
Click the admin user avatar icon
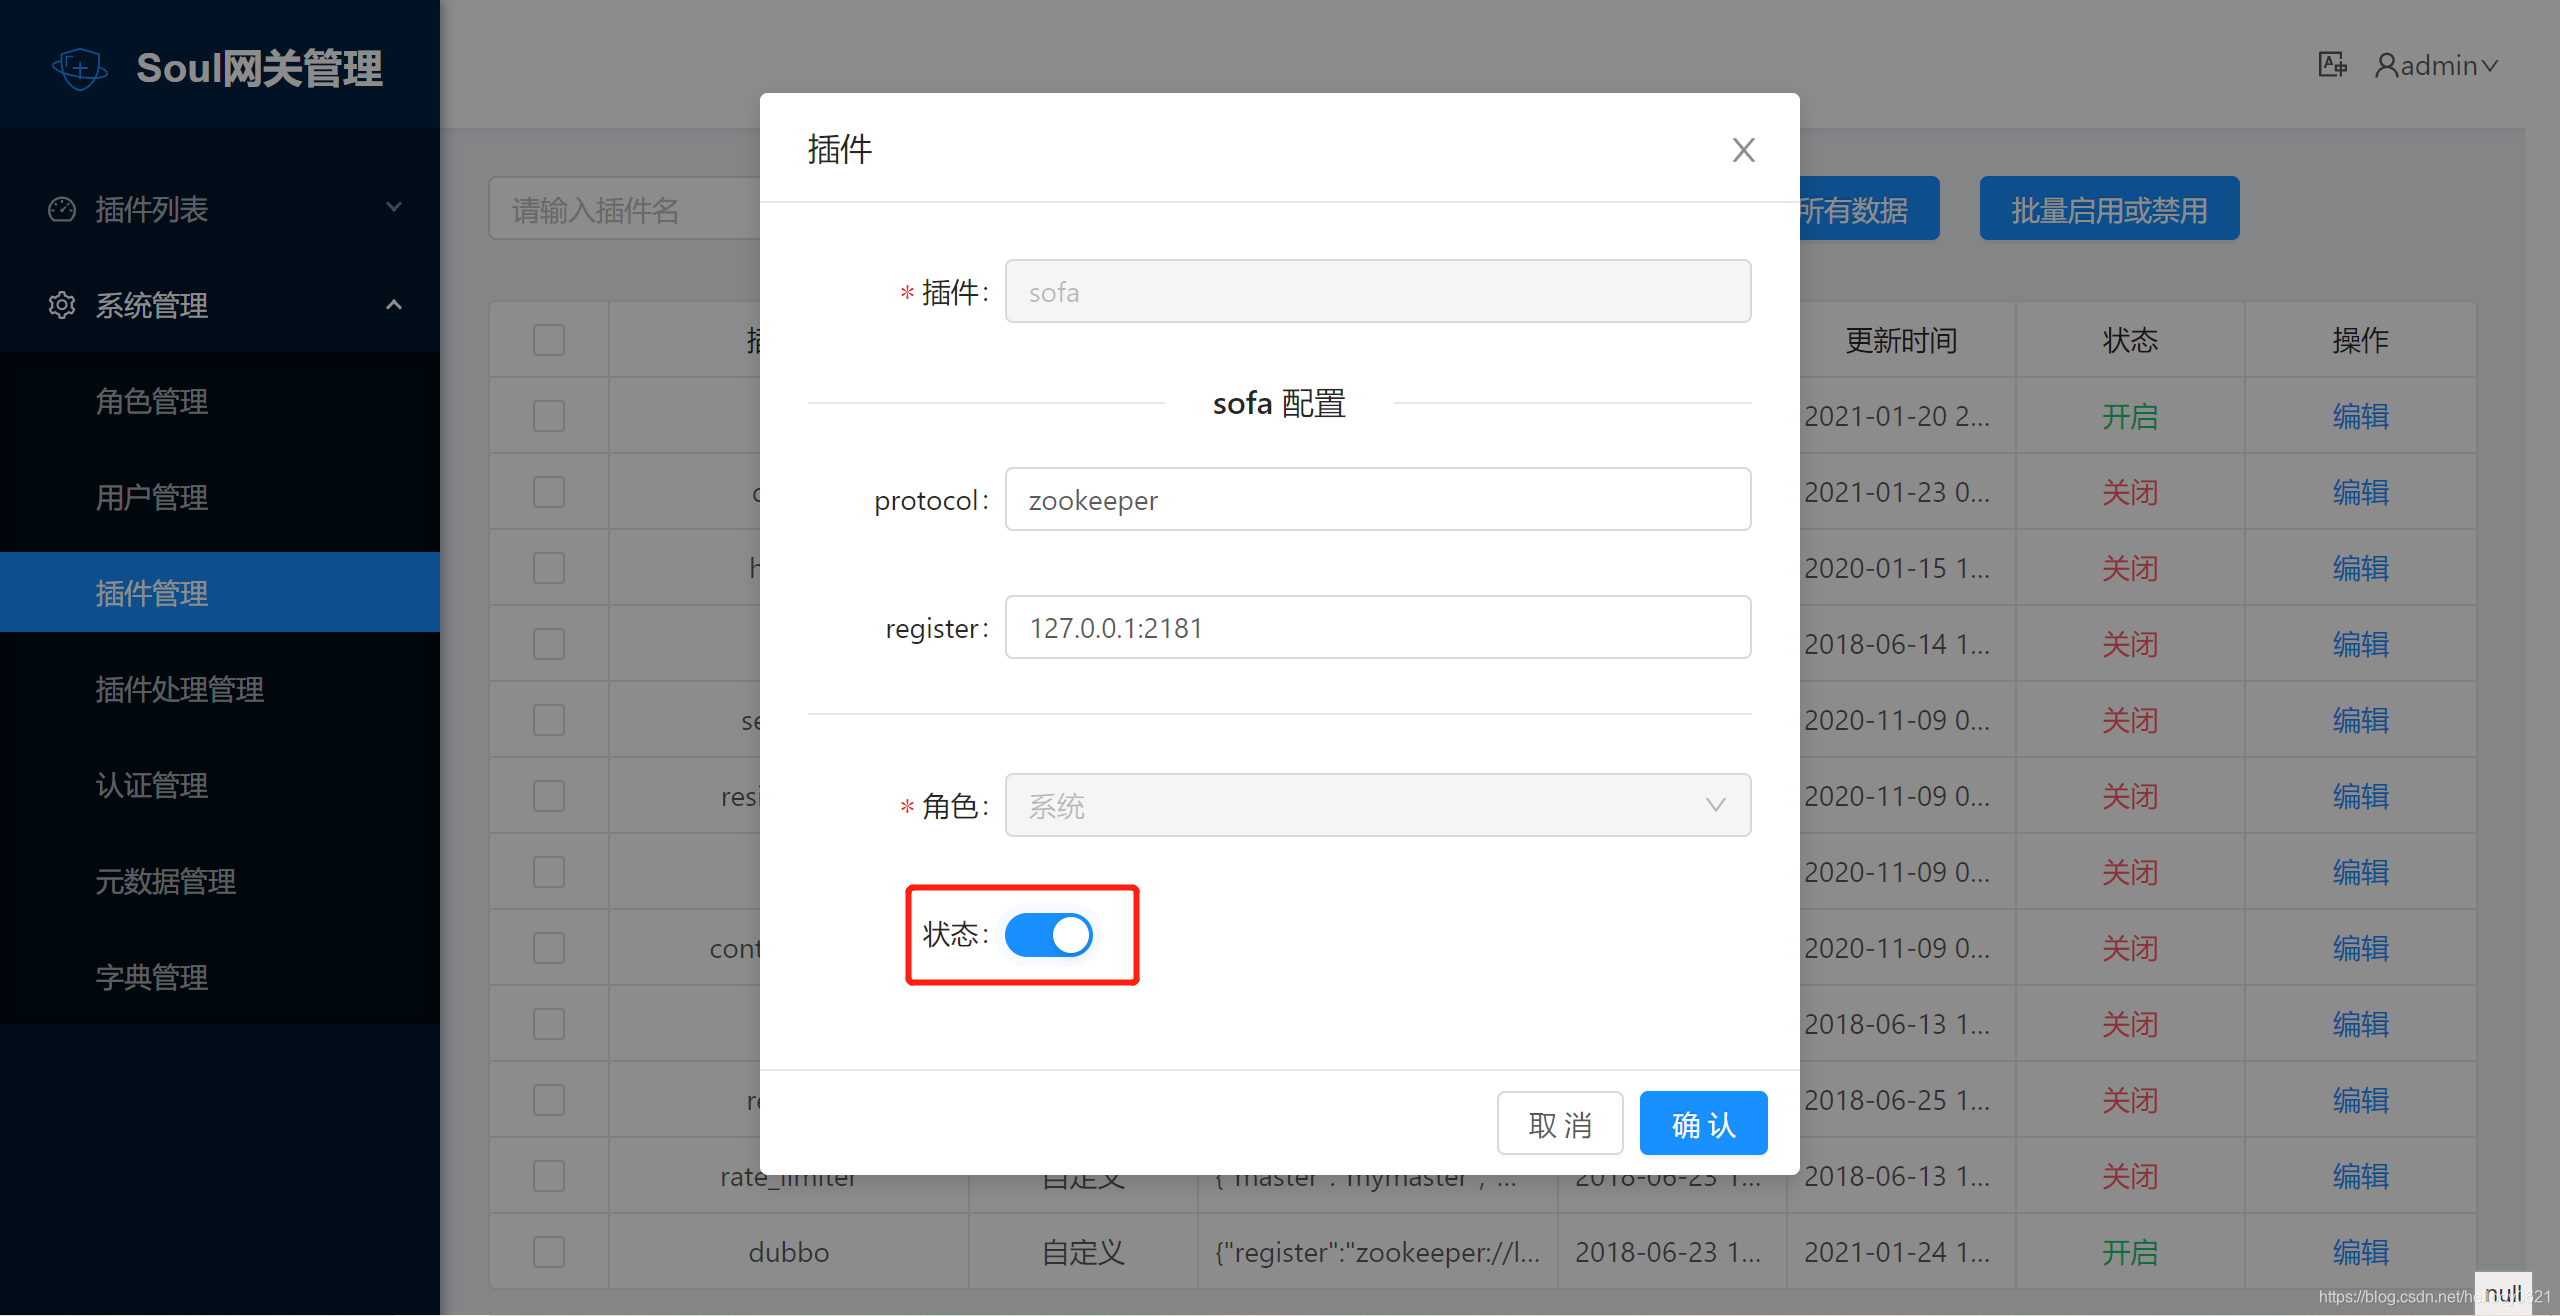pyautogui.click(x=2387, y=66)
